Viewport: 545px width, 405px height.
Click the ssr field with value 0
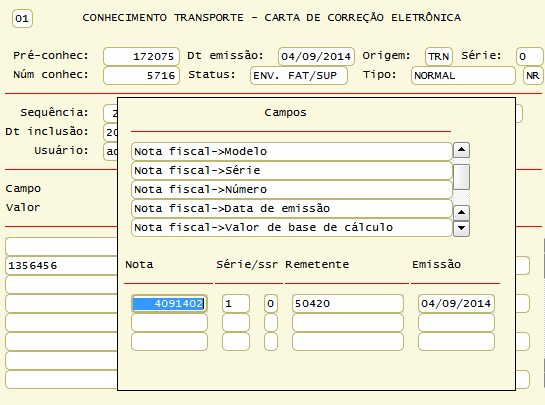pos(271,303)
